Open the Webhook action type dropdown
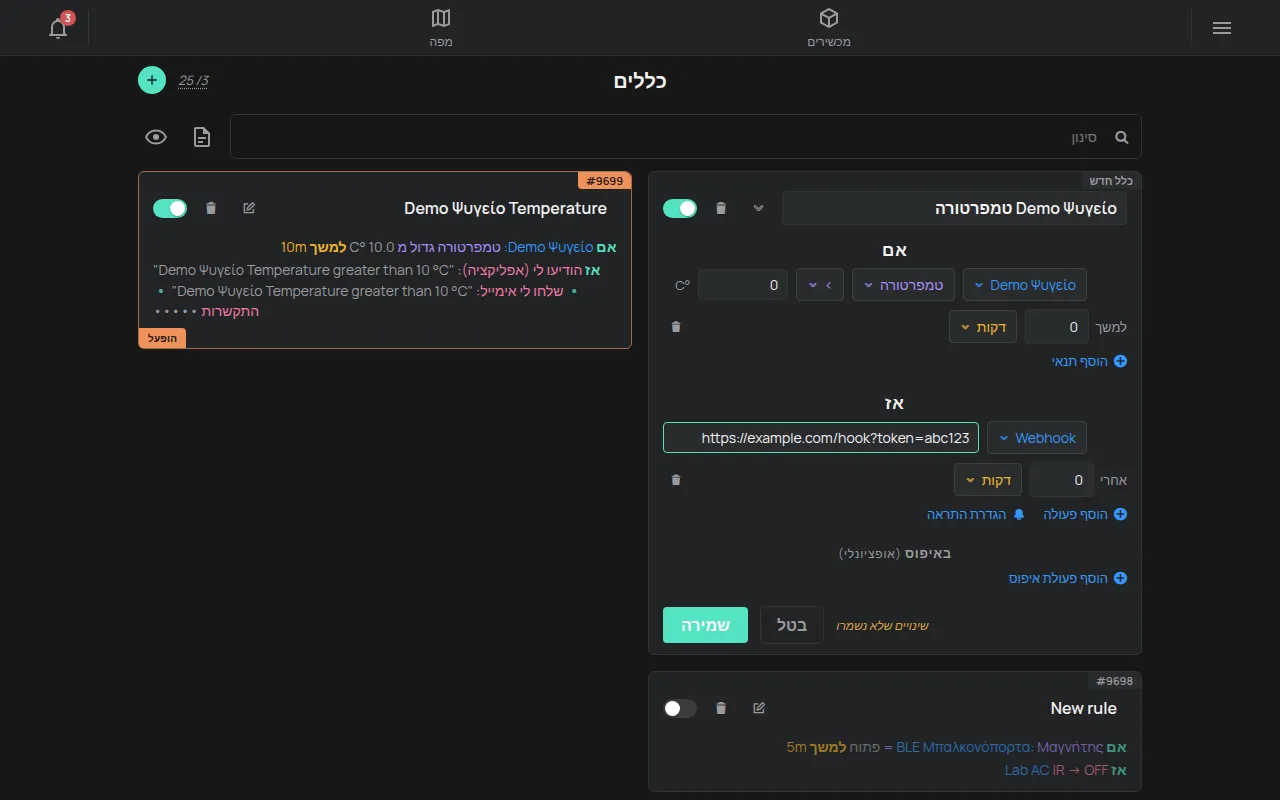The height and width of the screenshot is (800, 1280). (1037, 438)
